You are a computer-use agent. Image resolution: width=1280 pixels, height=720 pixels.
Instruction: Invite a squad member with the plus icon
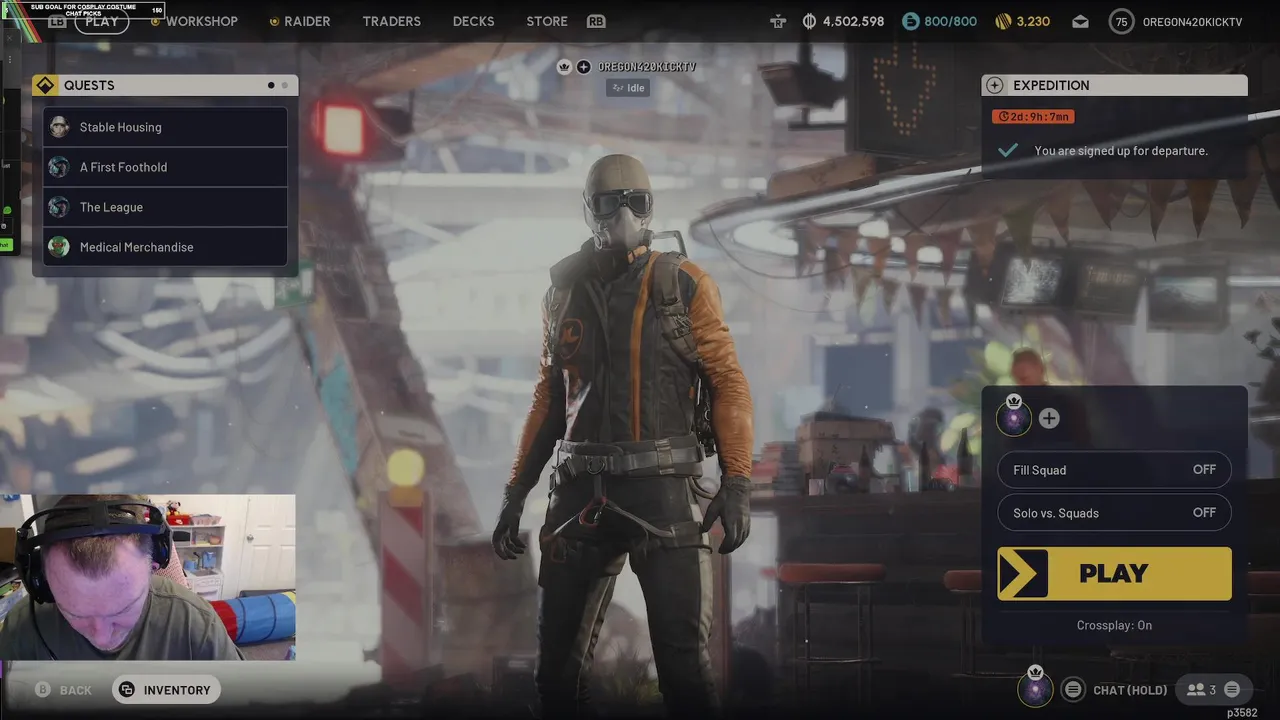coord(1049,419)
